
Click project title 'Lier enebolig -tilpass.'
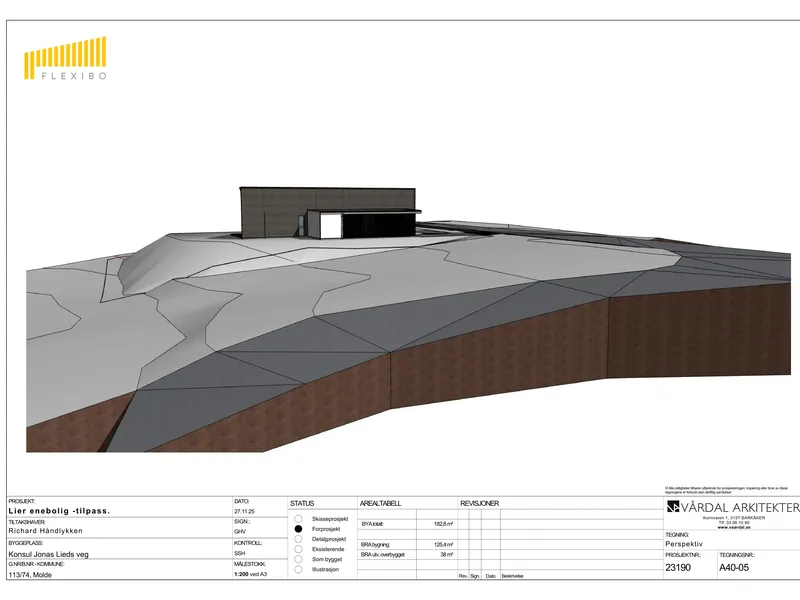point(59,511)
